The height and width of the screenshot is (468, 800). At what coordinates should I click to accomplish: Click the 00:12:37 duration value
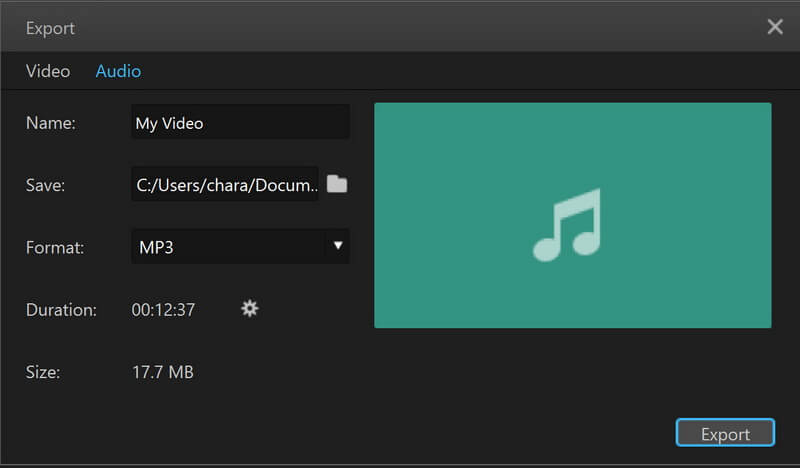[x=163, y=310]
